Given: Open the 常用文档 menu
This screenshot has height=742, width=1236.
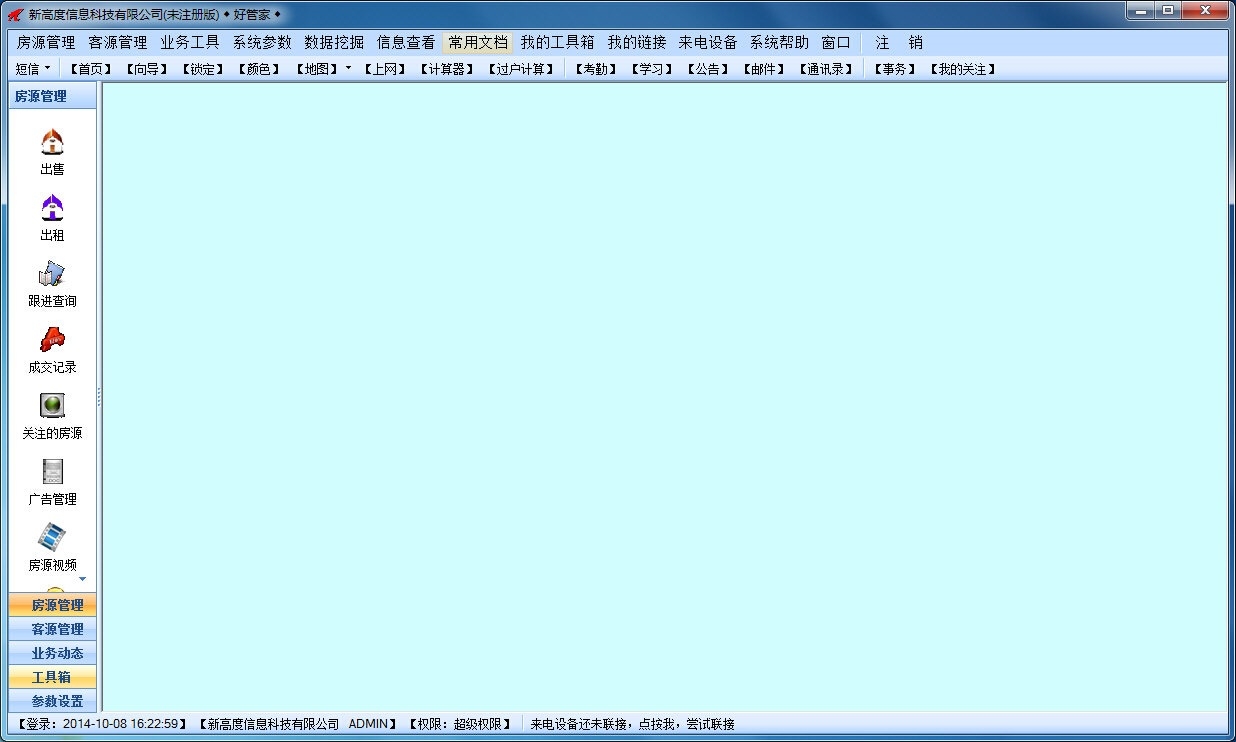Looking at the screenshot, I should point(478,43).
